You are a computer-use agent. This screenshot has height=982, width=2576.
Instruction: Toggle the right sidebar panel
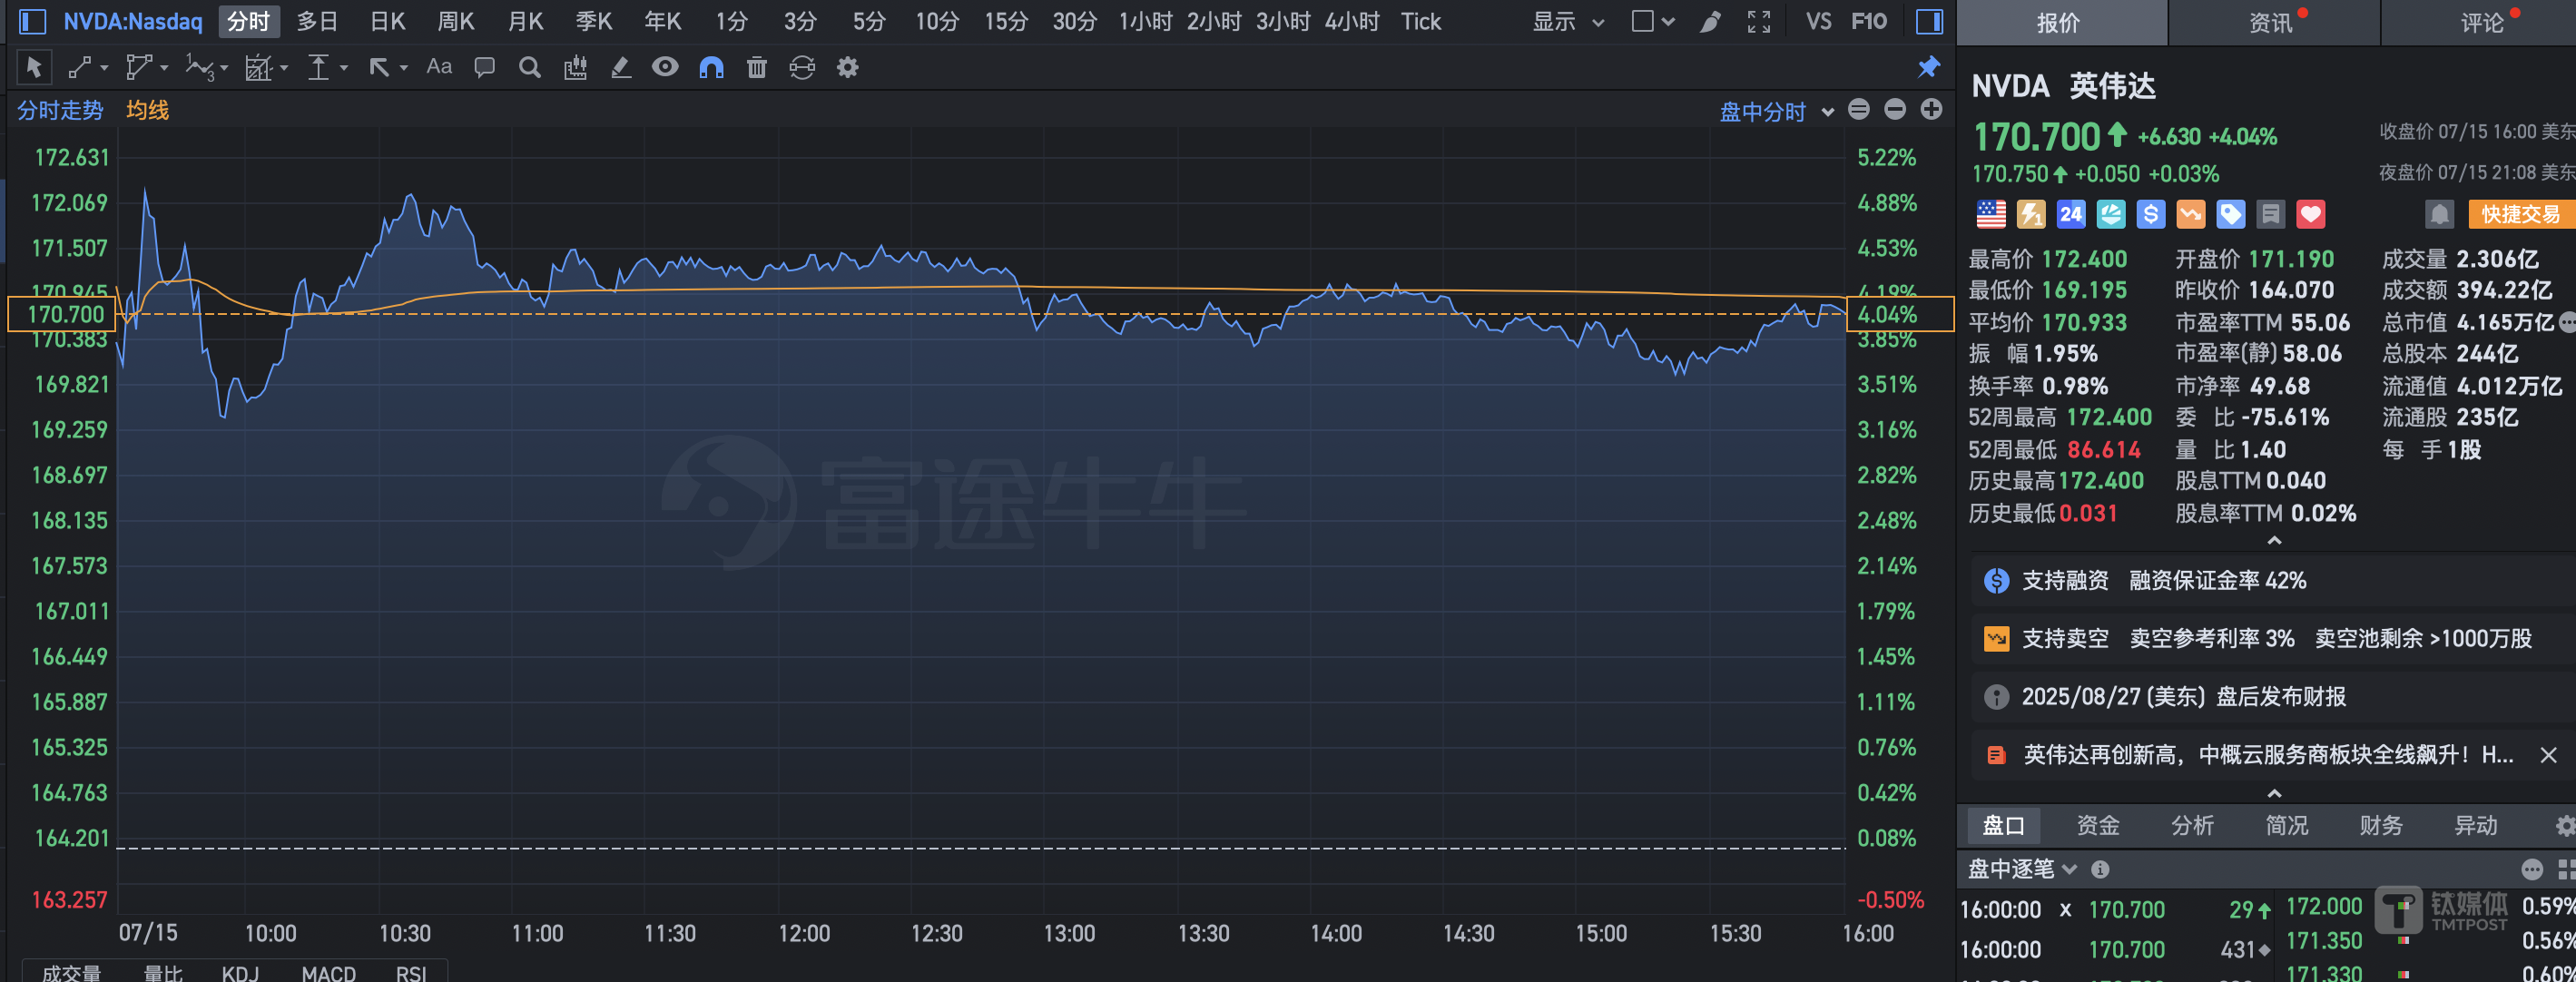coord(1929,22)
